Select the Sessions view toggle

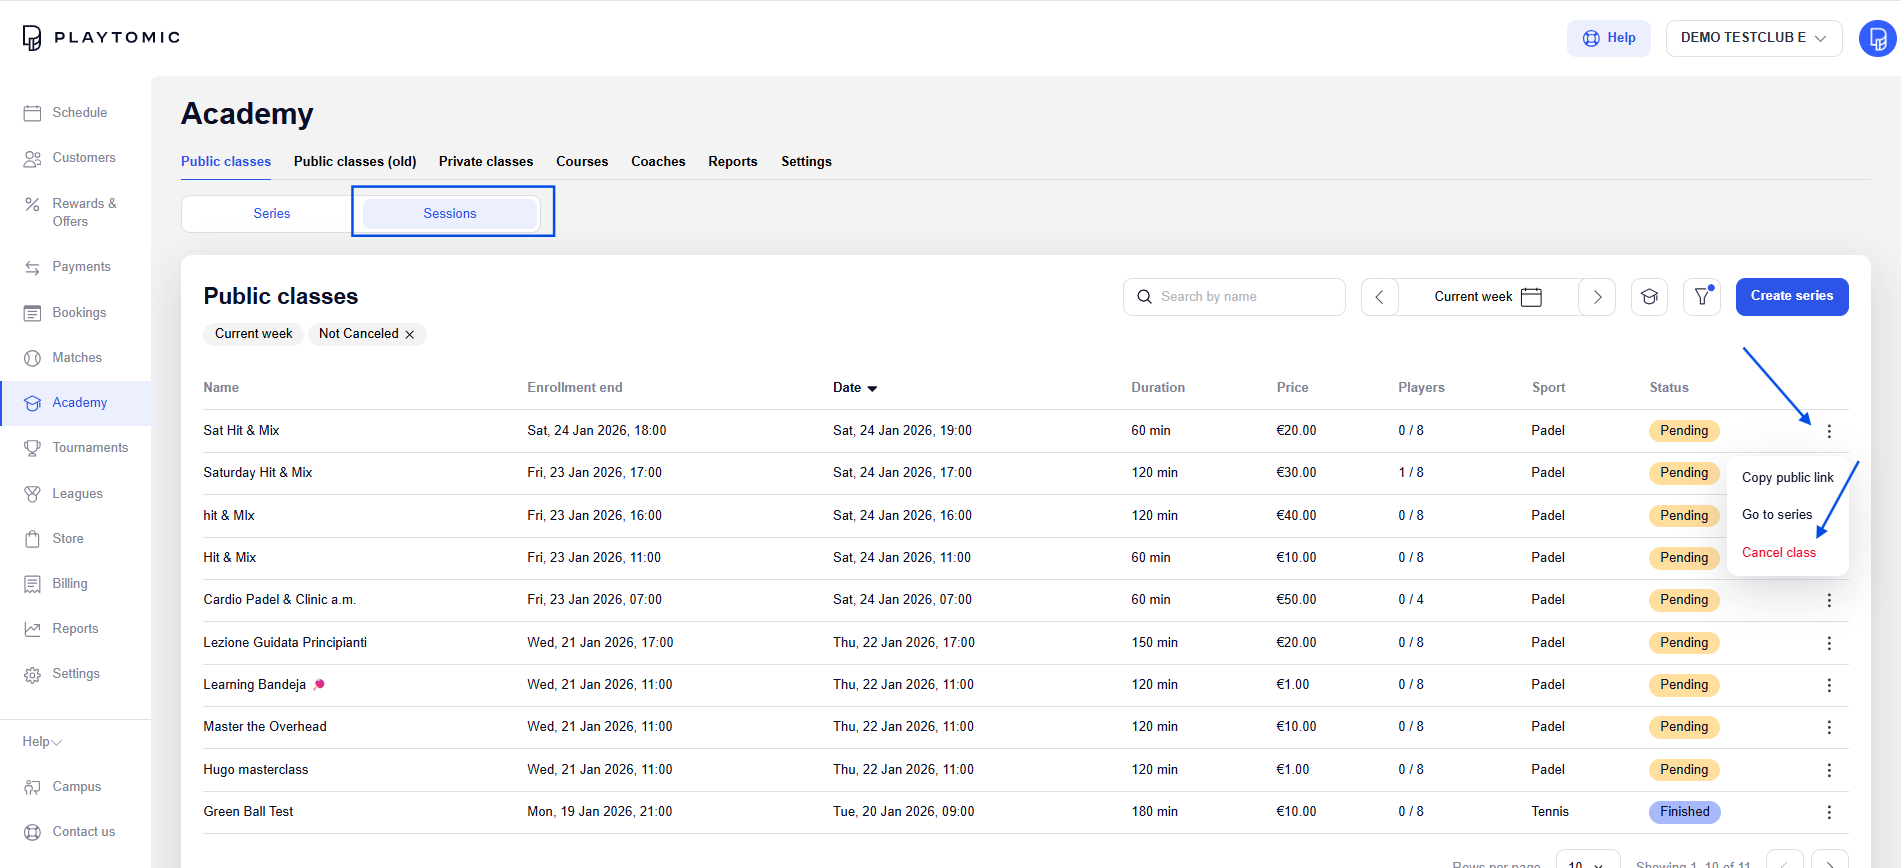450,214
